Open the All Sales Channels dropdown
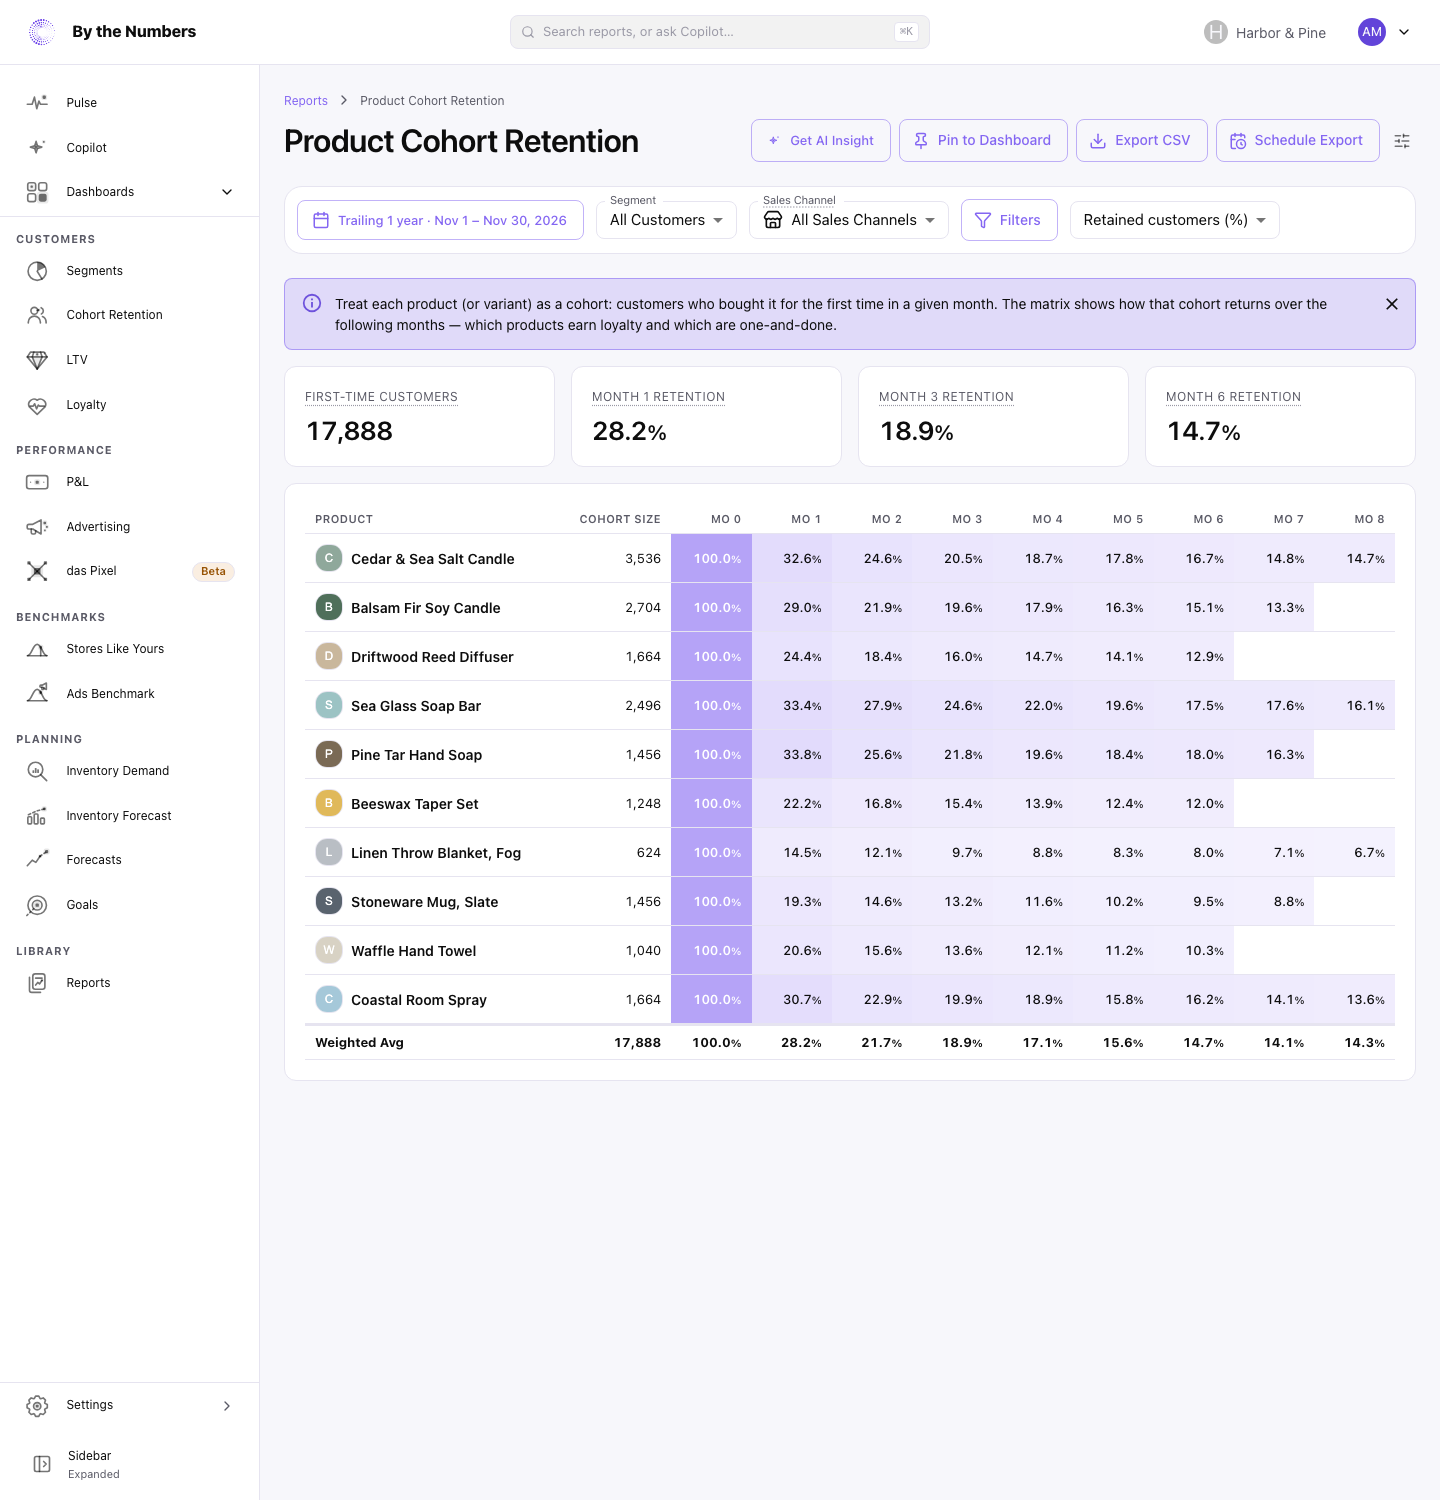 point(849,220)
